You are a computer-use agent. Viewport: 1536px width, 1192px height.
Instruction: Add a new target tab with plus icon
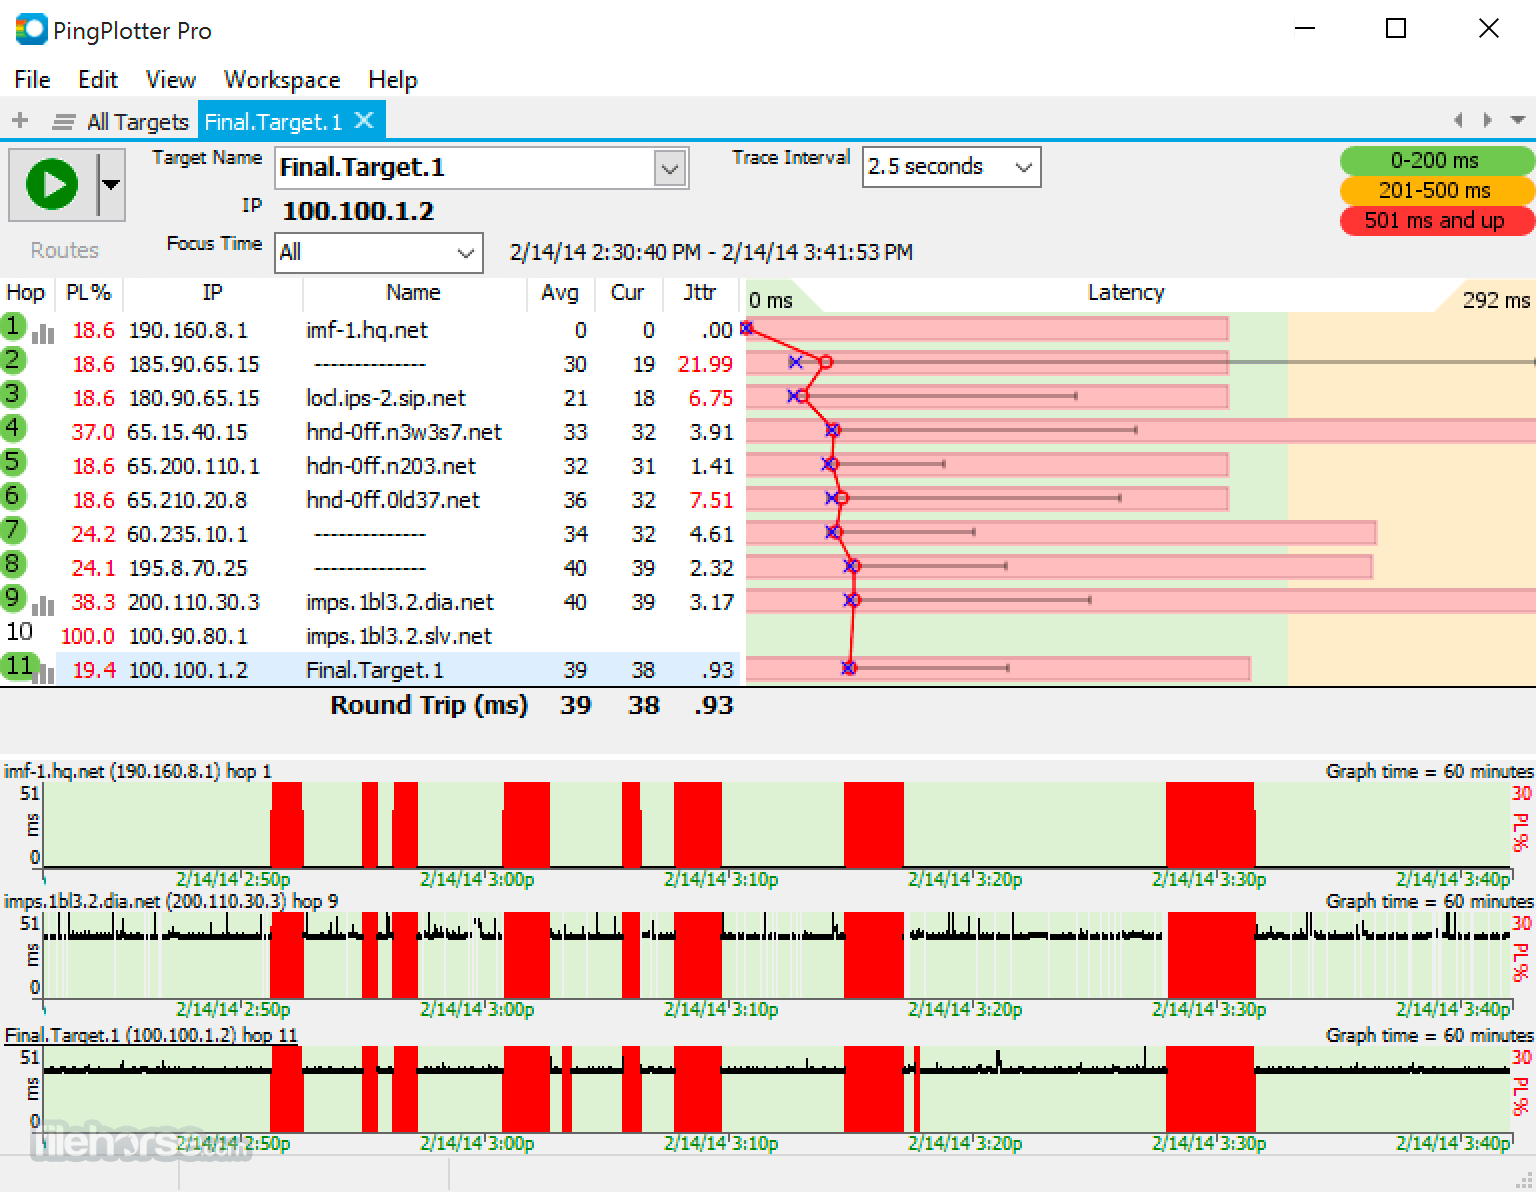click(x=19, y=121)
